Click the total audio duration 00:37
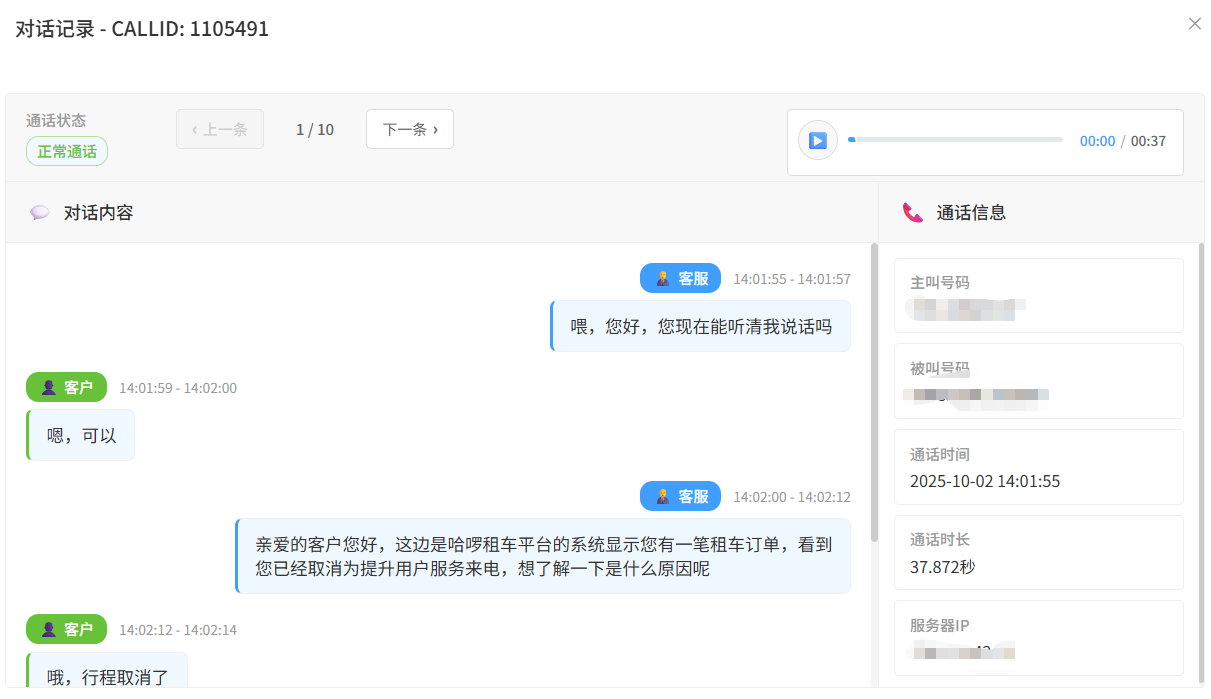 point(1148,141)
